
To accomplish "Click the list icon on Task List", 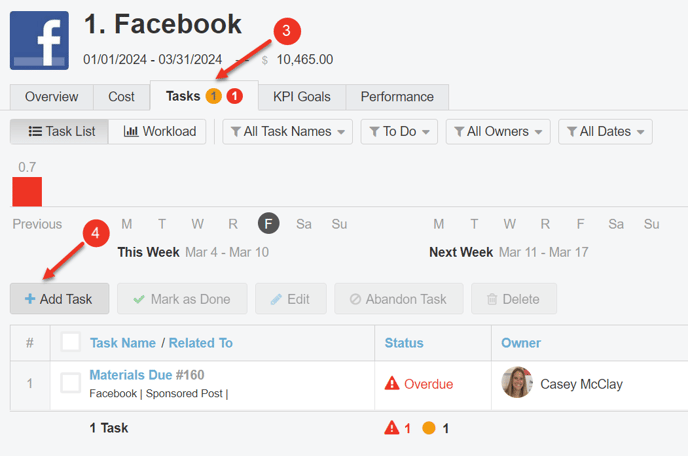I will coord(35,131).
